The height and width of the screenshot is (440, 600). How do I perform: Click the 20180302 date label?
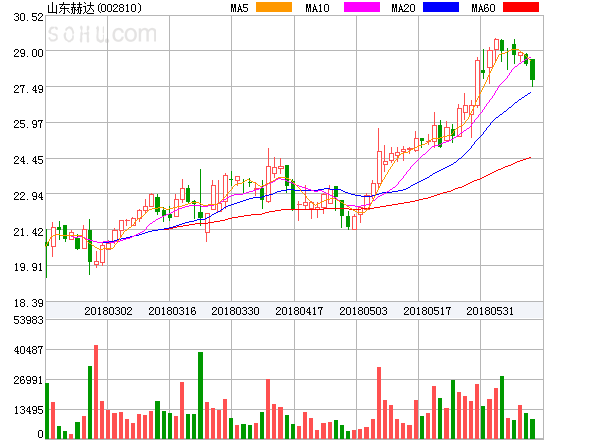pos(108,311)
